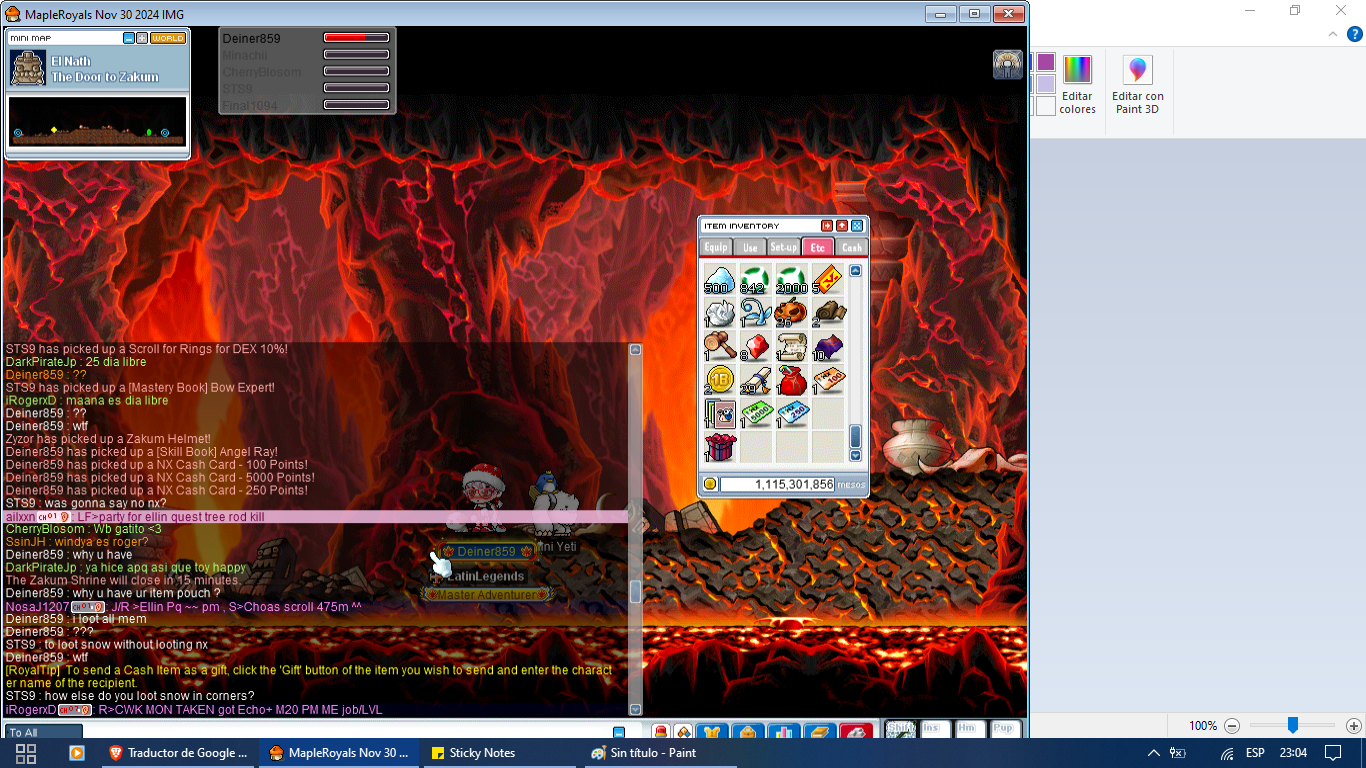This screenshot has width=1366, height=768.
Task: Click the mesos coin icon in the Item Inventory
Action: pos(709,482)
